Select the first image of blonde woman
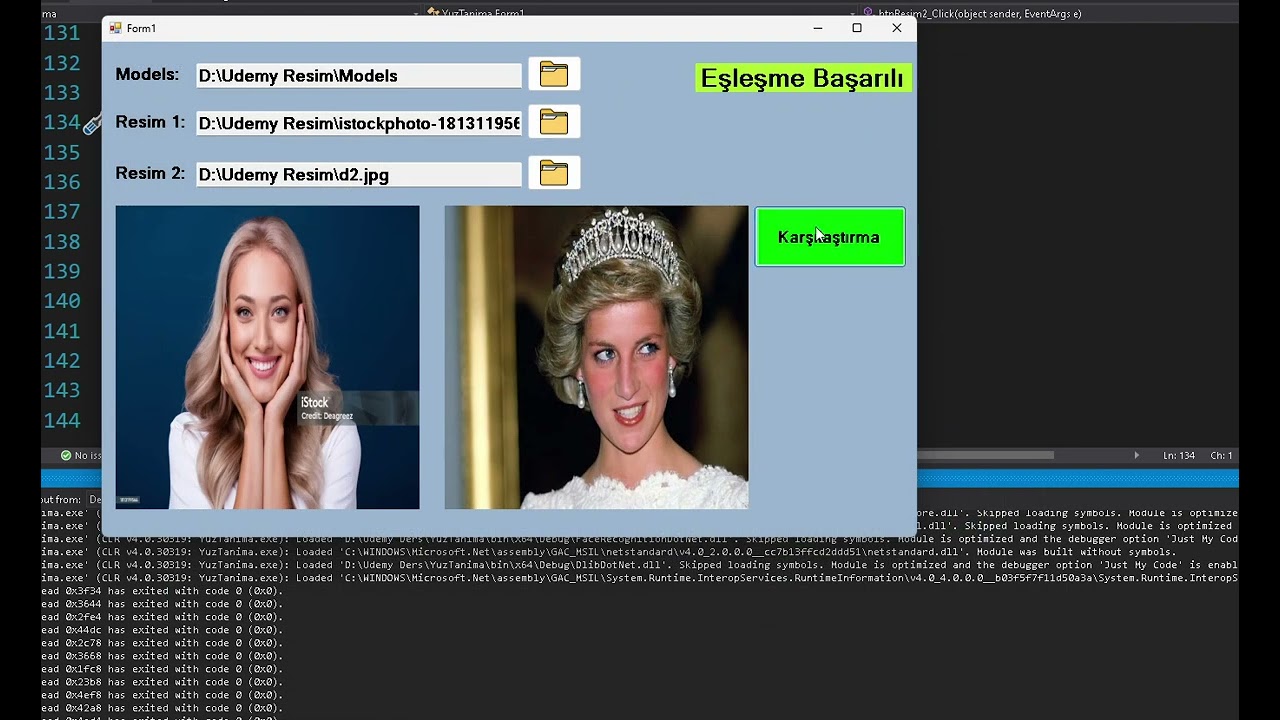Image resolution: width=1280 pixels, height=720 pixels. coord(267,357)
